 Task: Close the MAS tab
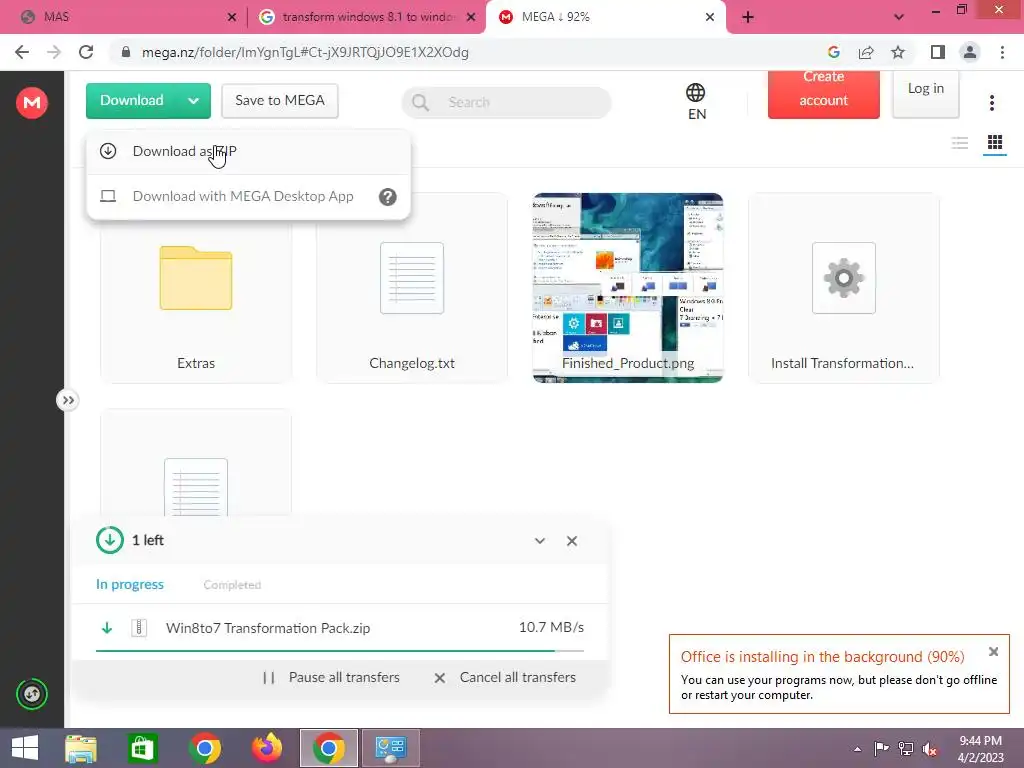pyautogui.click(x=232, y=18)
